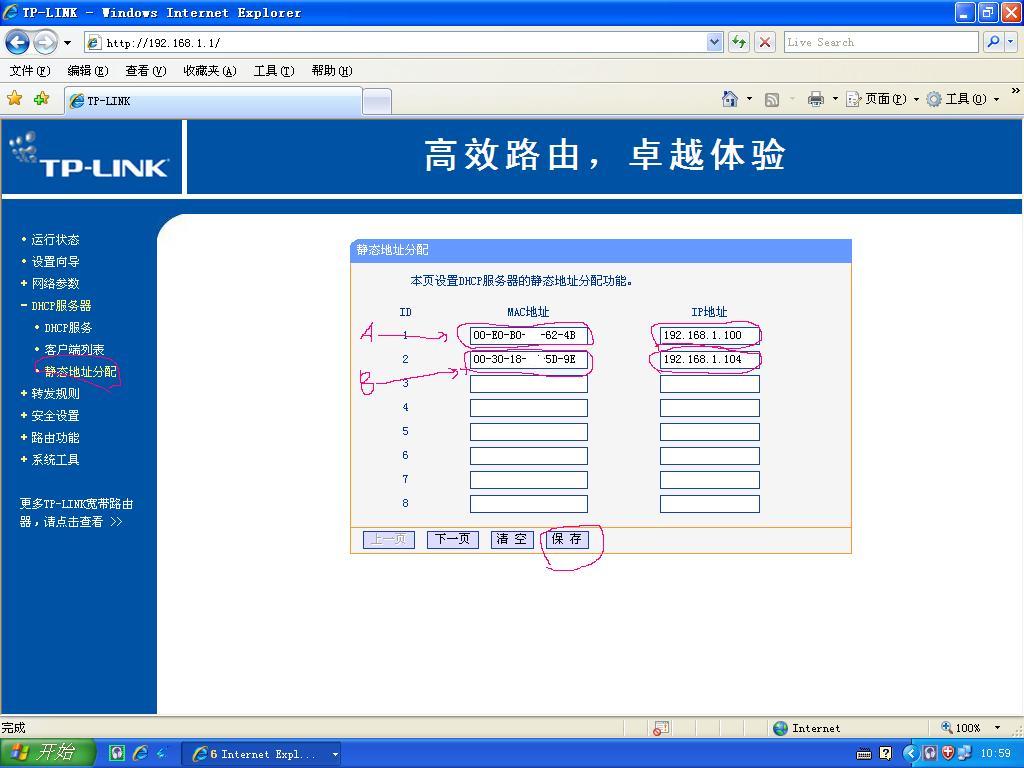The image size is (1024, 768).
Task: Click the Live Search input box
Action: 880,42
